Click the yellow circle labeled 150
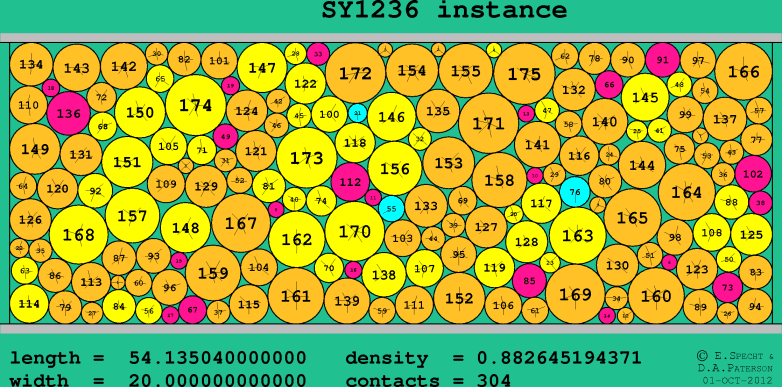The height and width of the screenshot is (387, 782). click(x=140, y=112)
